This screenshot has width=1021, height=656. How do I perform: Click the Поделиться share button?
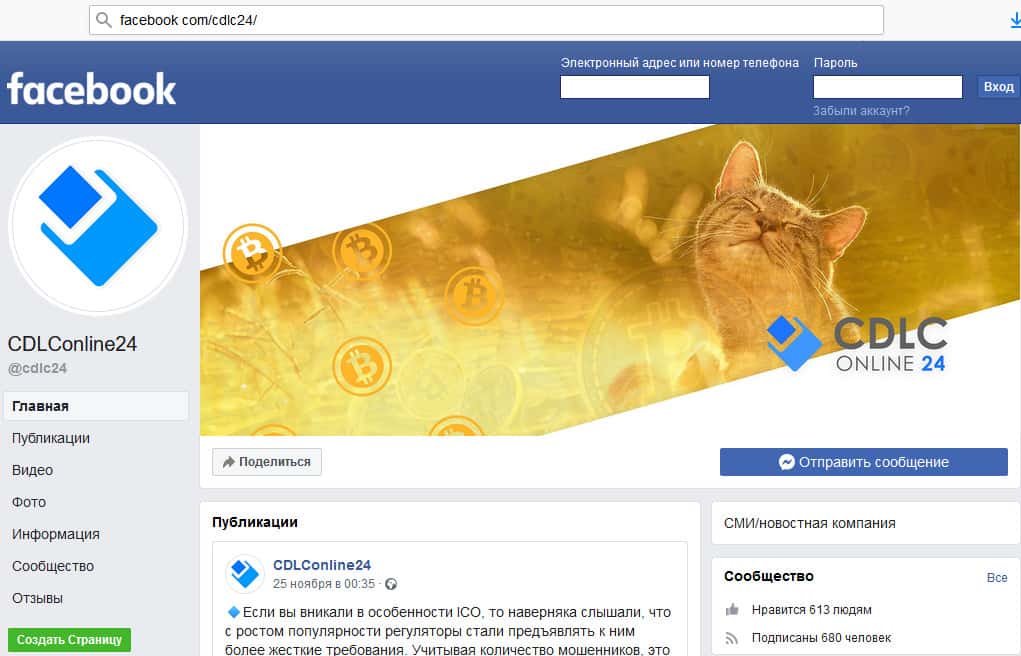pyautogui.click(x=267, y=462)
